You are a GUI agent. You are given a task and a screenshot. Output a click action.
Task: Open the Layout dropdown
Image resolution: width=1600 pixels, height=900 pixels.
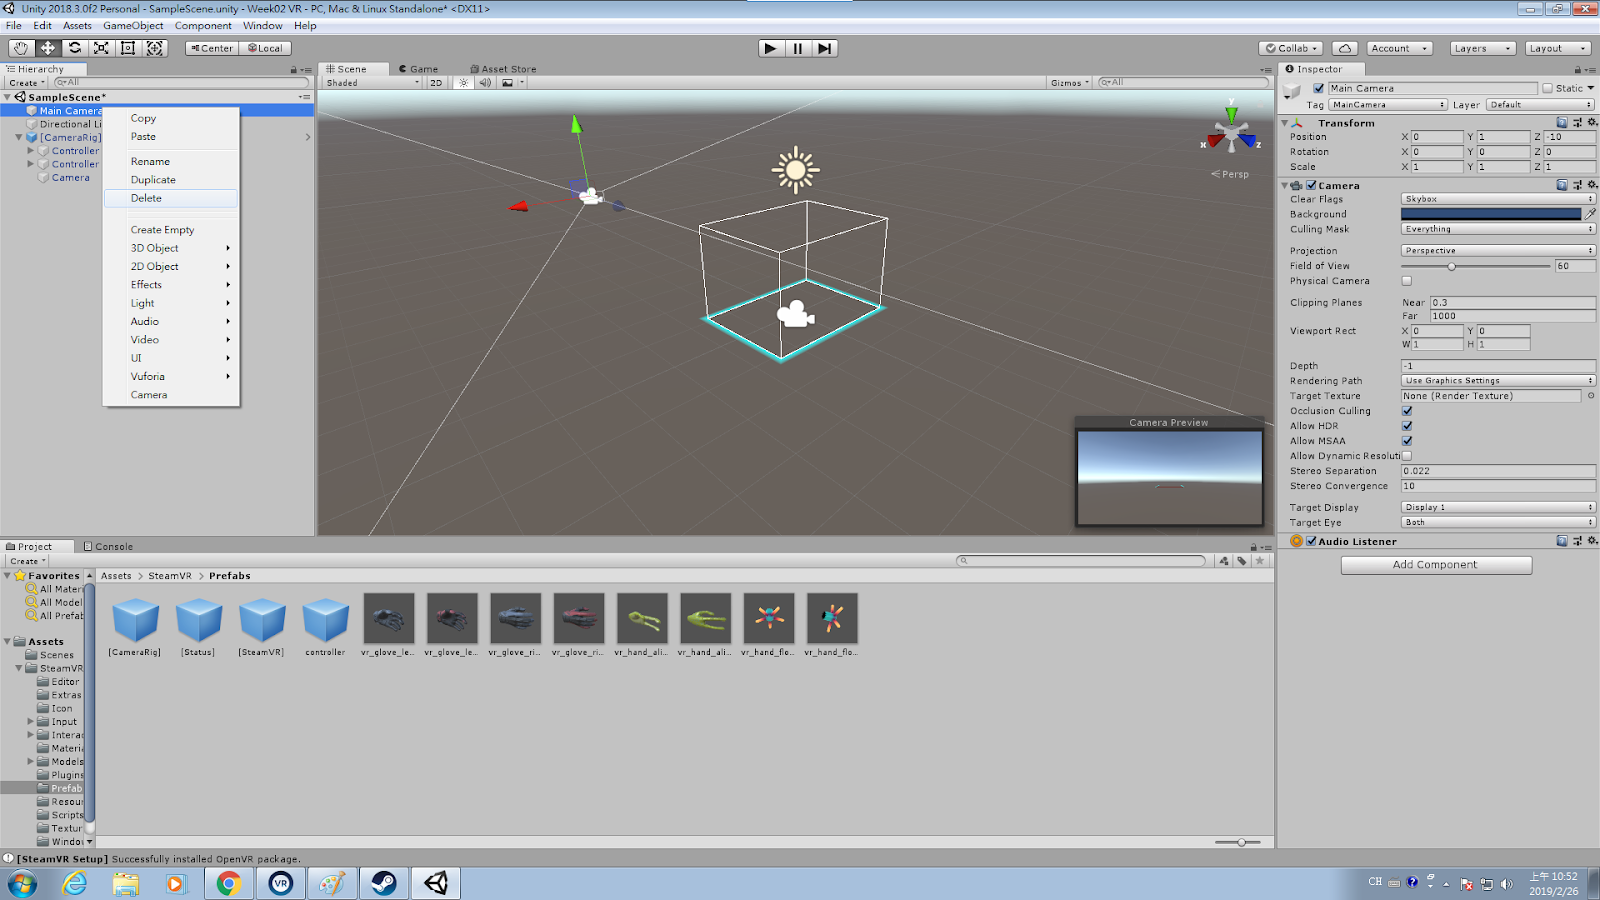click(x=1557, y=48)
